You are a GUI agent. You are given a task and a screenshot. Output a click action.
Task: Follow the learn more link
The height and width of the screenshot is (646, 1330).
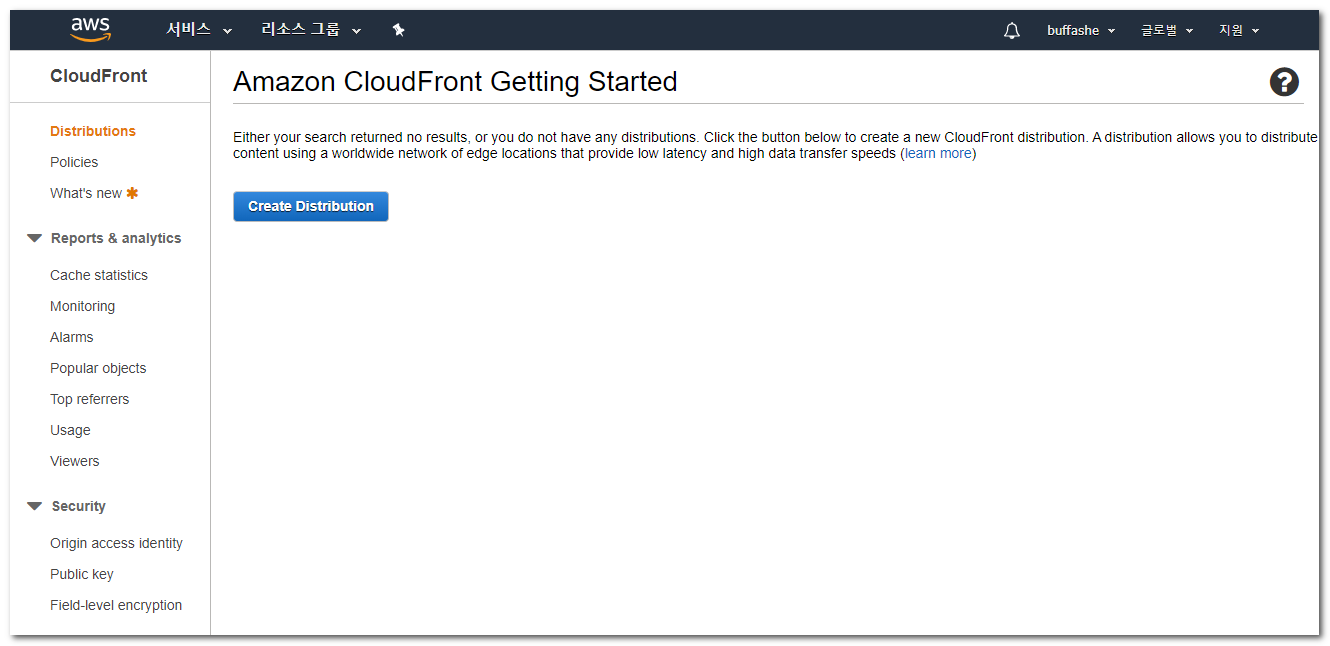[938, 153]
